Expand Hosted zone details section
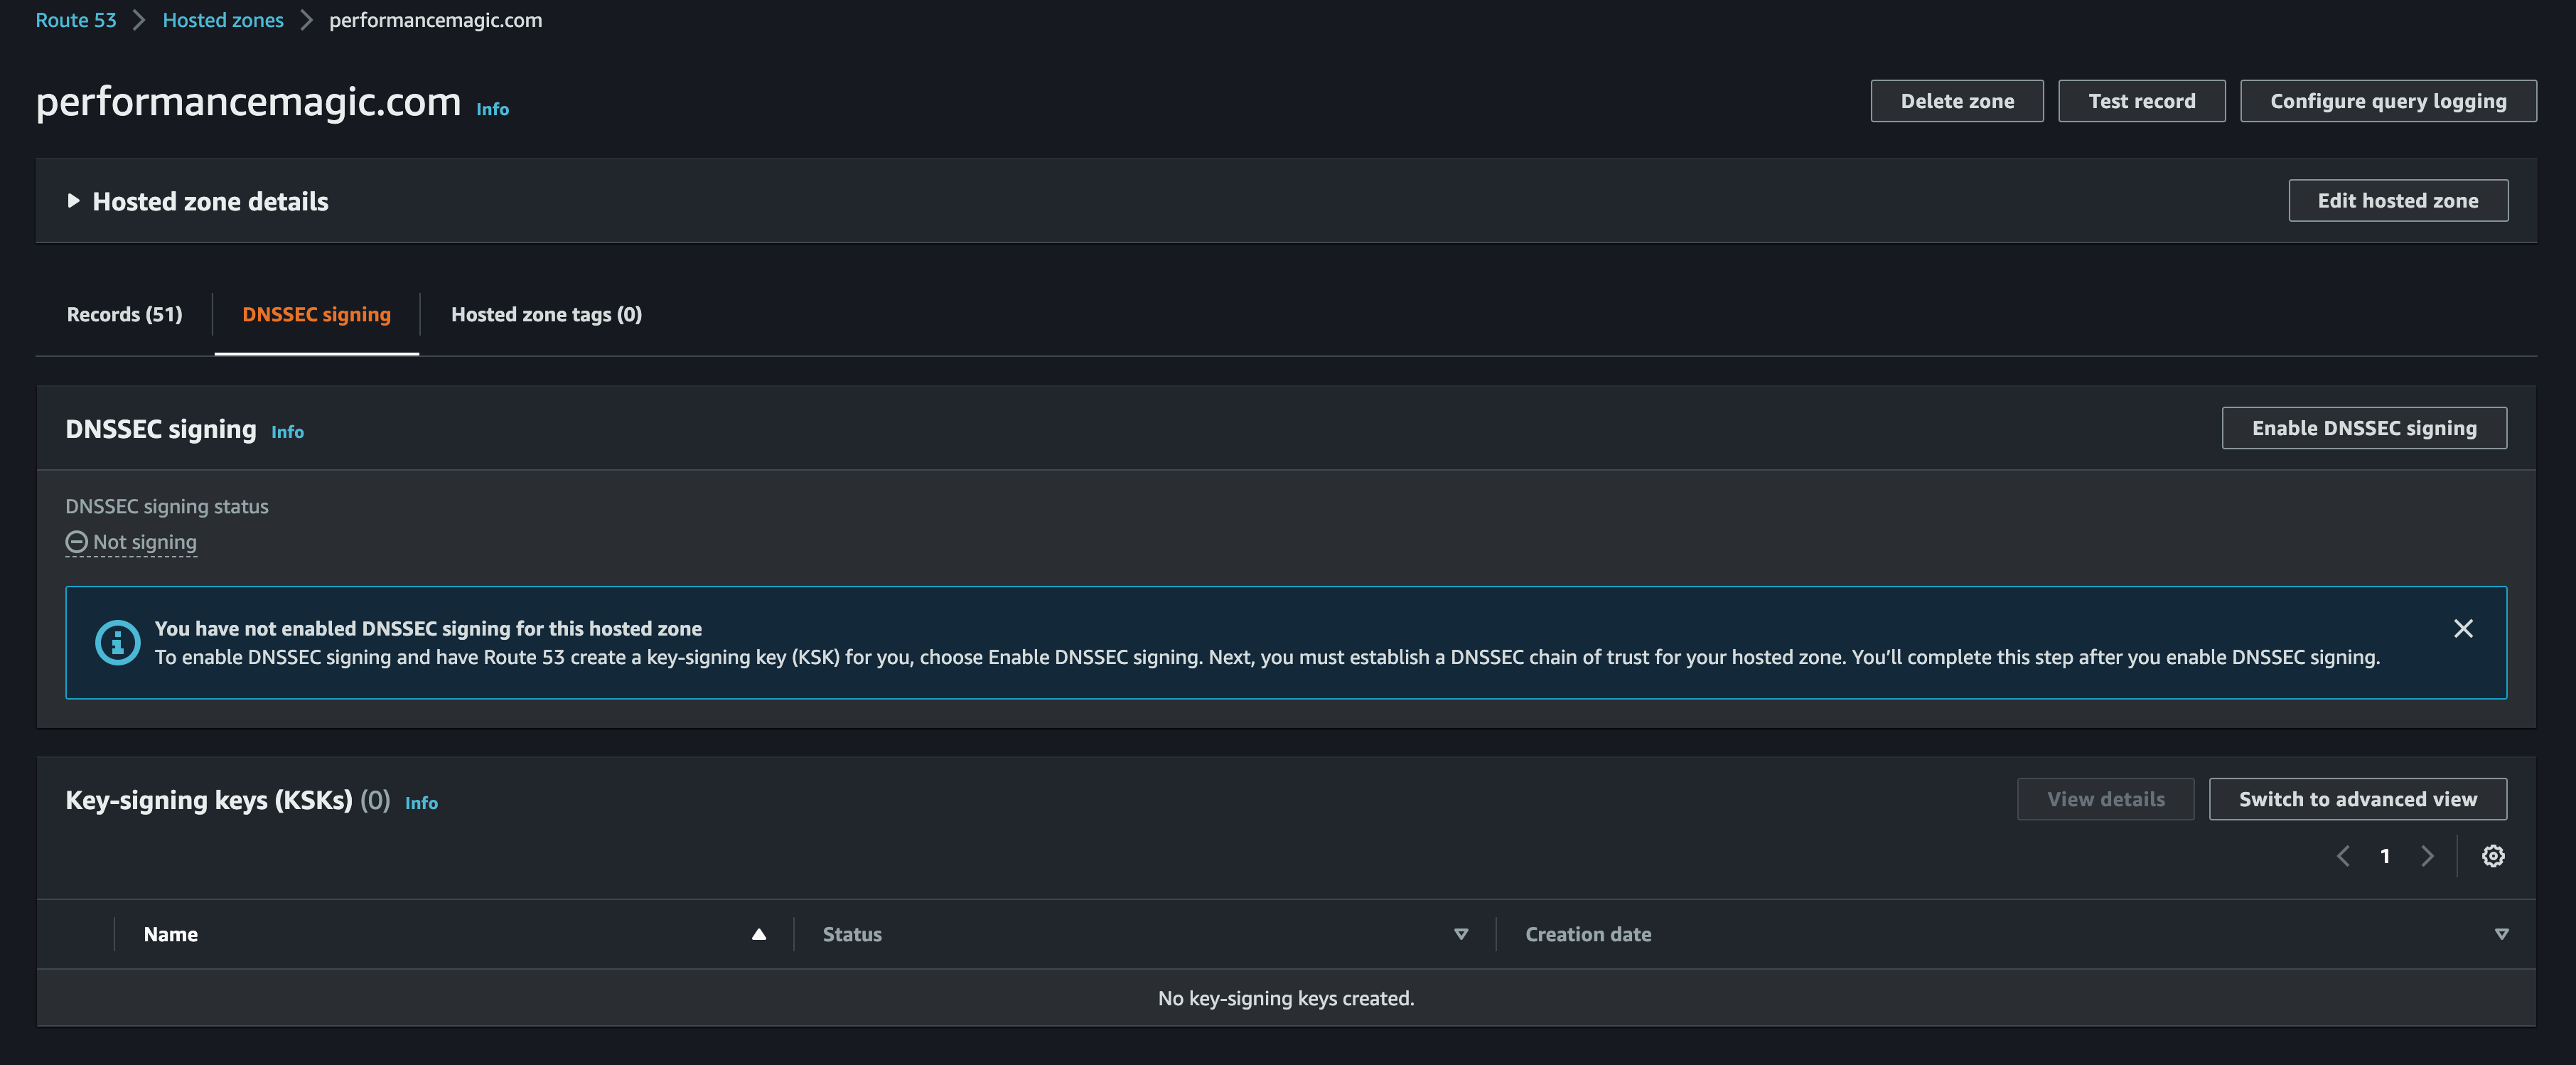 click(x=73, y=201)
